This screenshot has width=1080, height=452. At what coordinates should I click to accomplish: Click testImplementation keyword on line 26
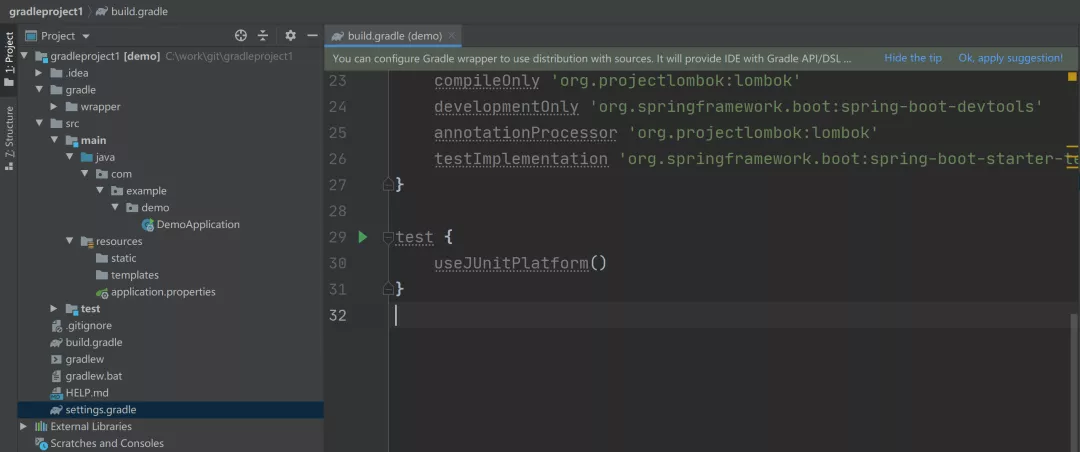[x=521, y=159]
